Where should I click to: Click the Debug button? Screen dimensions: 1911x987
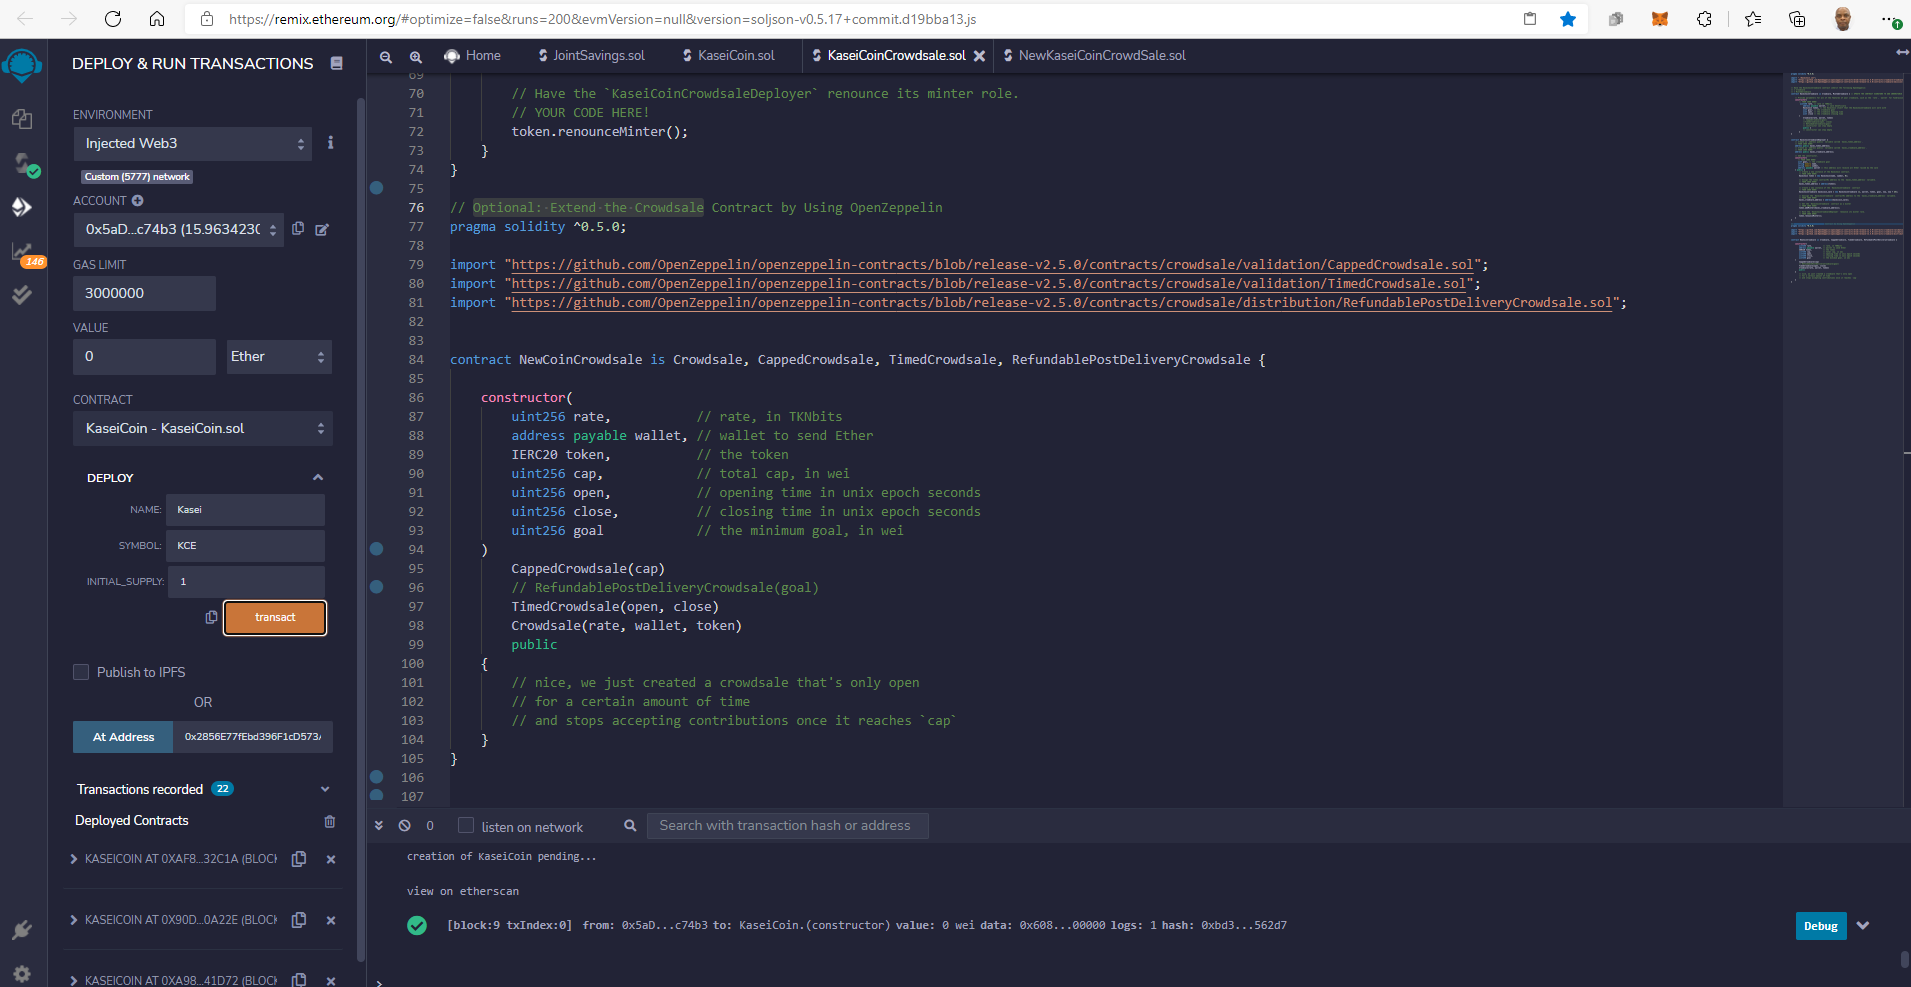[1820, 926]
